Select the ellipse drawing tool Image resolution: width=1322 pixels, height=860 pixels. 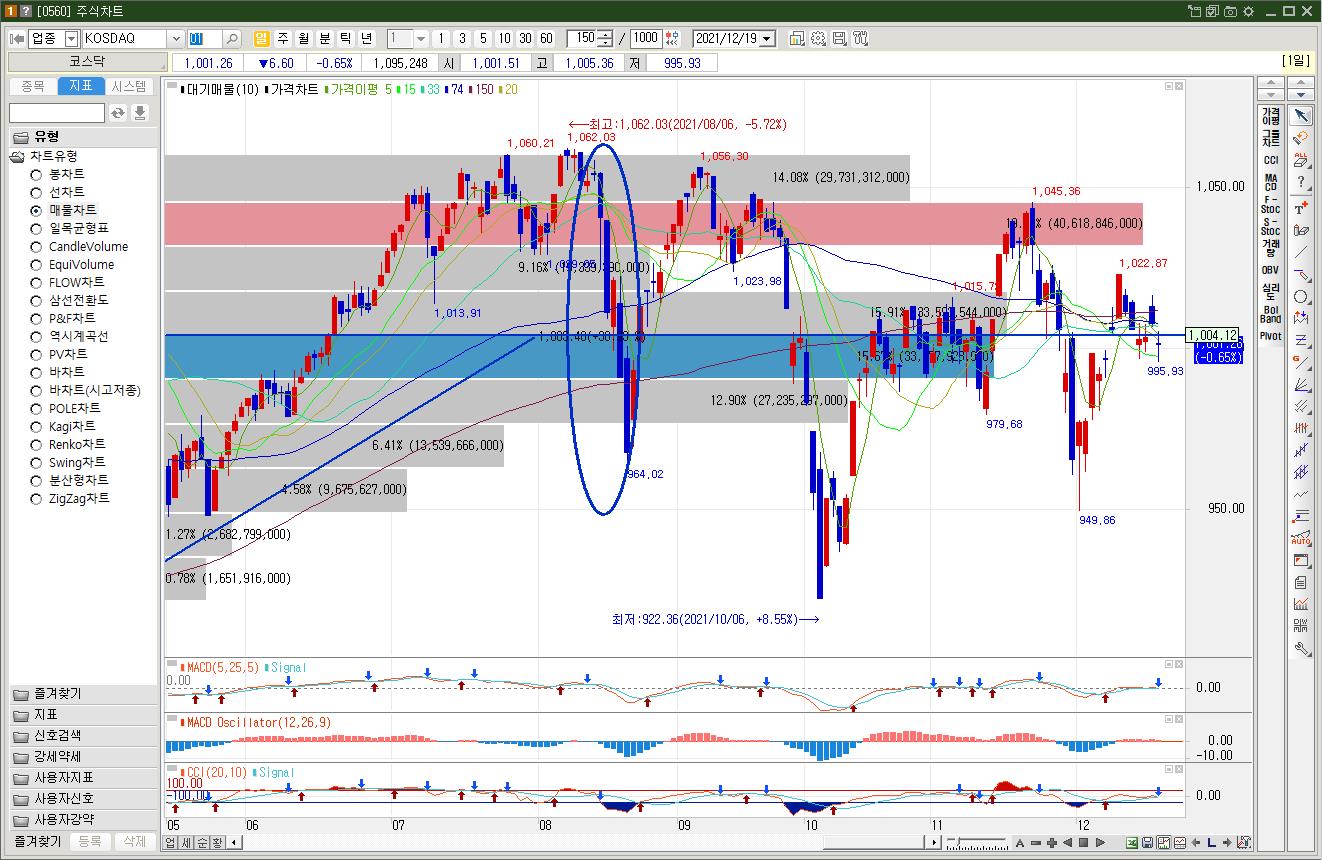(x=1300, y=296)
